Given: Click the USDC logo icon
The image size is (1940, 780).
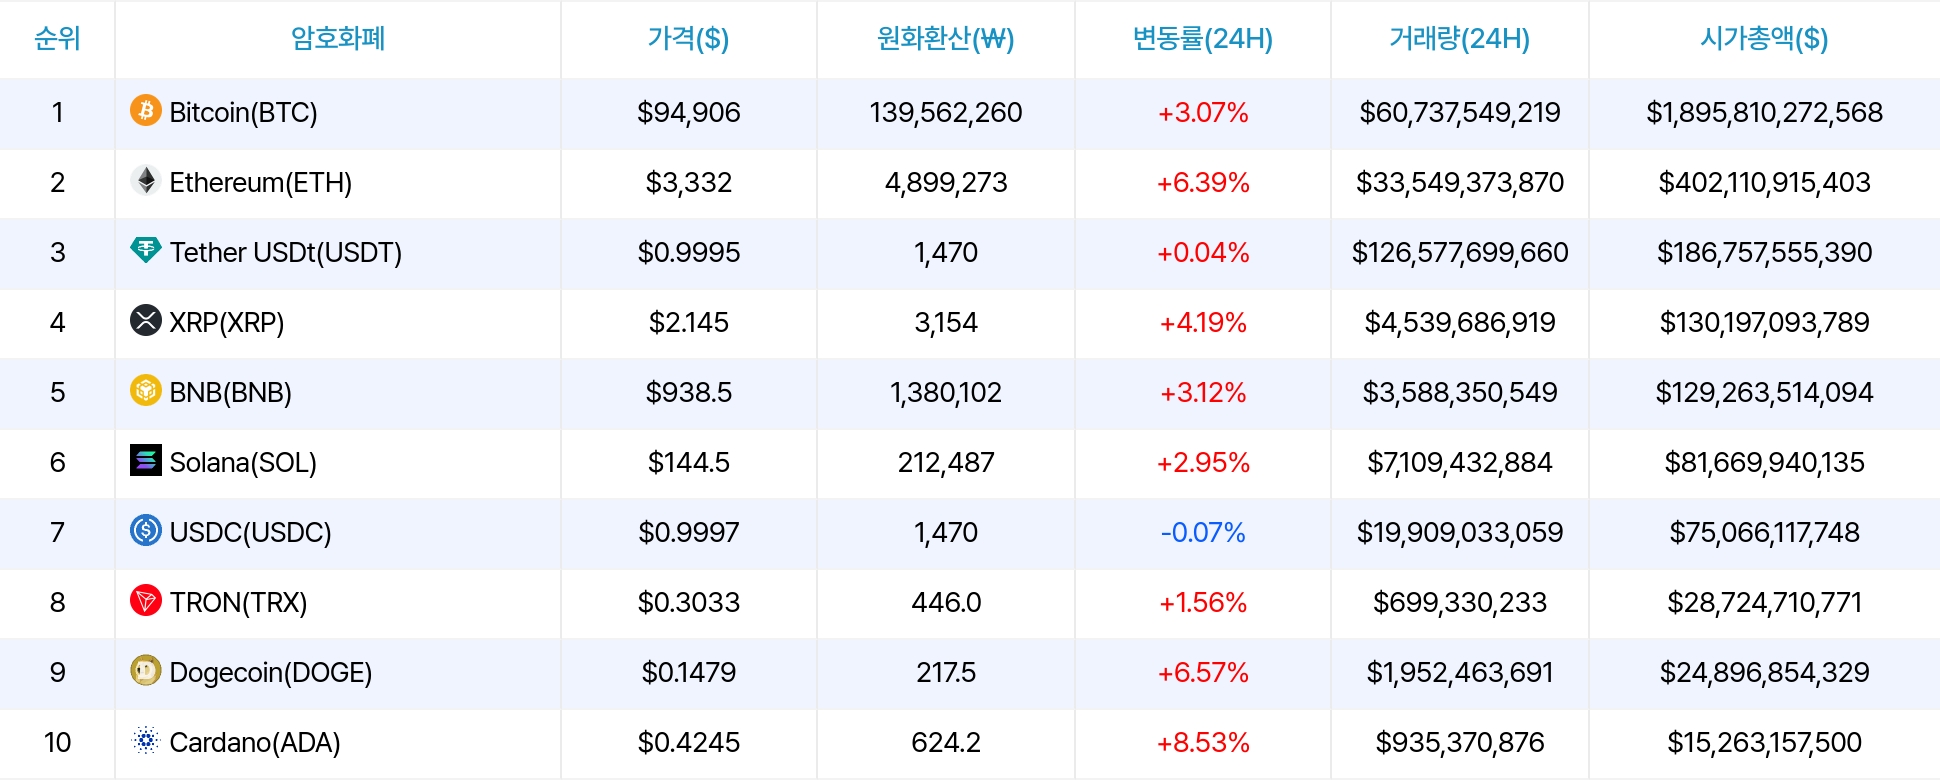Looking at the screenshot, I should click(x=146, y=530).
